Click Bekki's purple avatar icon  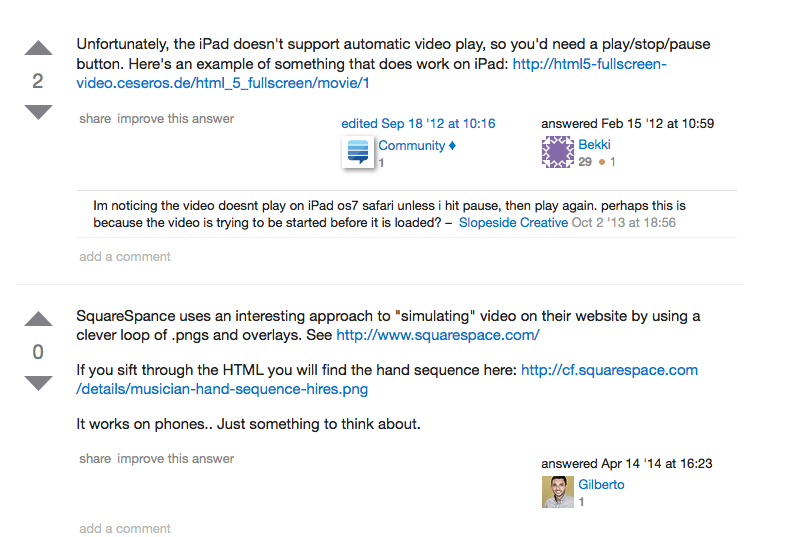(x=557, y=152)
